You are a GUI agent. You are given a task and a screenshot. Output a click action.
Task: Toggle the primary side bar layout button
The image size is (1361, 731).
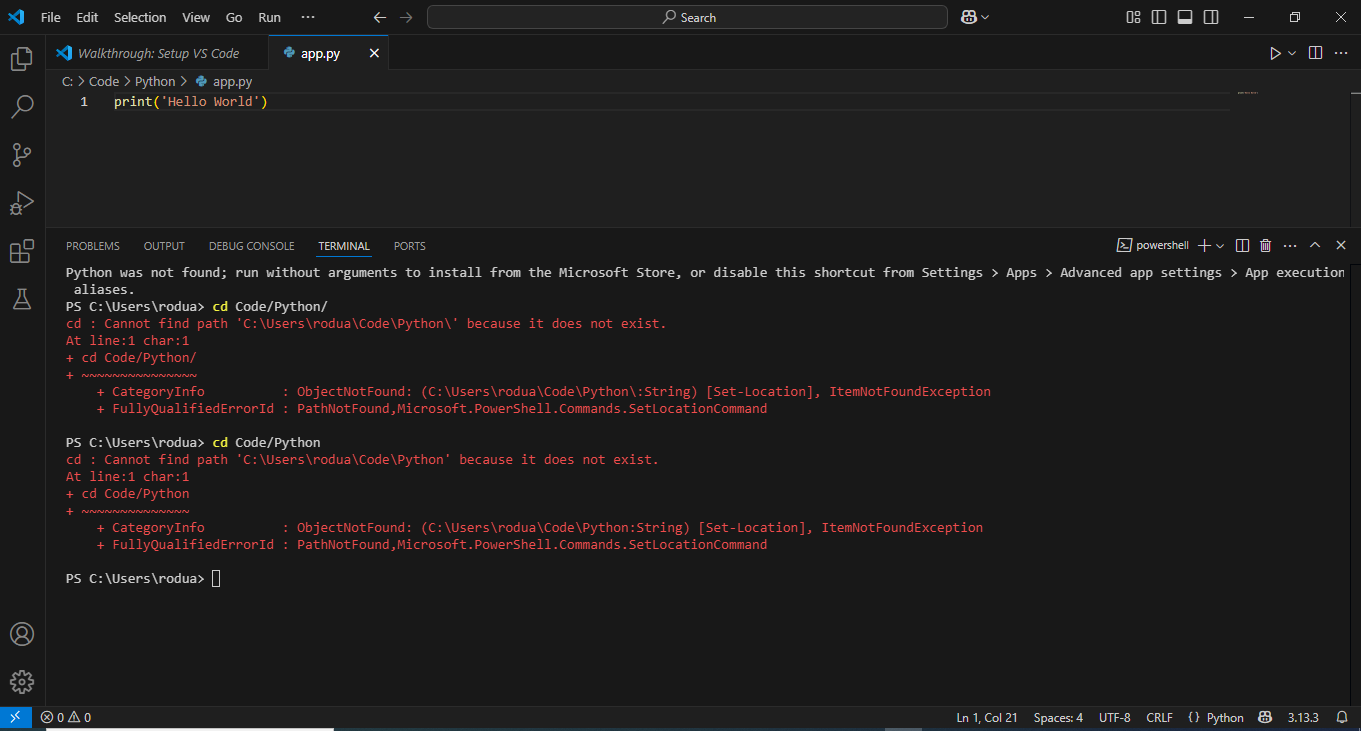[x=1159, y=17]
